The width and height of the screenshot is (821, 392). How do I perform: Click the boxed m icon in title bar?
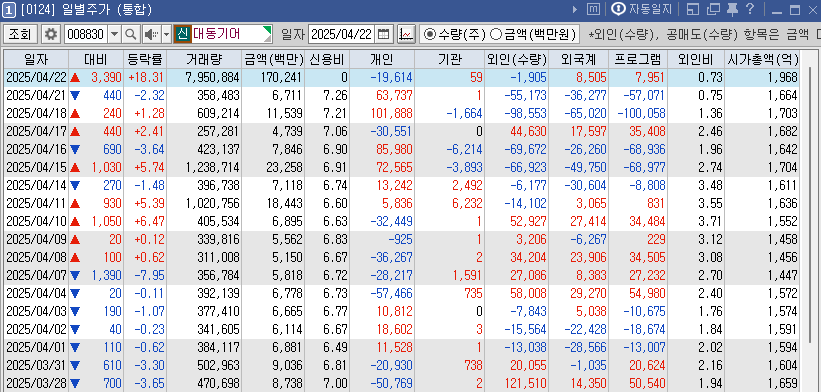(x=593, y=9)
